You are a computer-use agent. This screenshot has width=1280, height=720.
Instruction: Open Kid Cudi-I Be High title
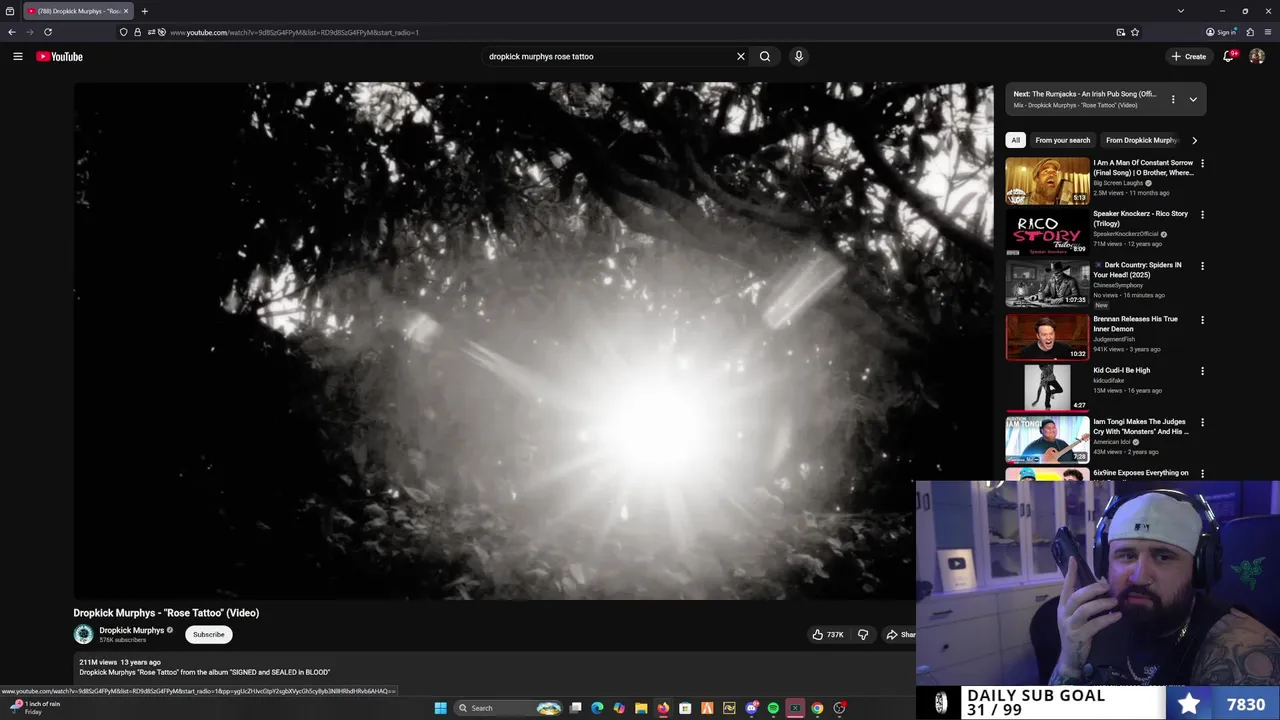pyautogui.click(x=1122, y=370)
